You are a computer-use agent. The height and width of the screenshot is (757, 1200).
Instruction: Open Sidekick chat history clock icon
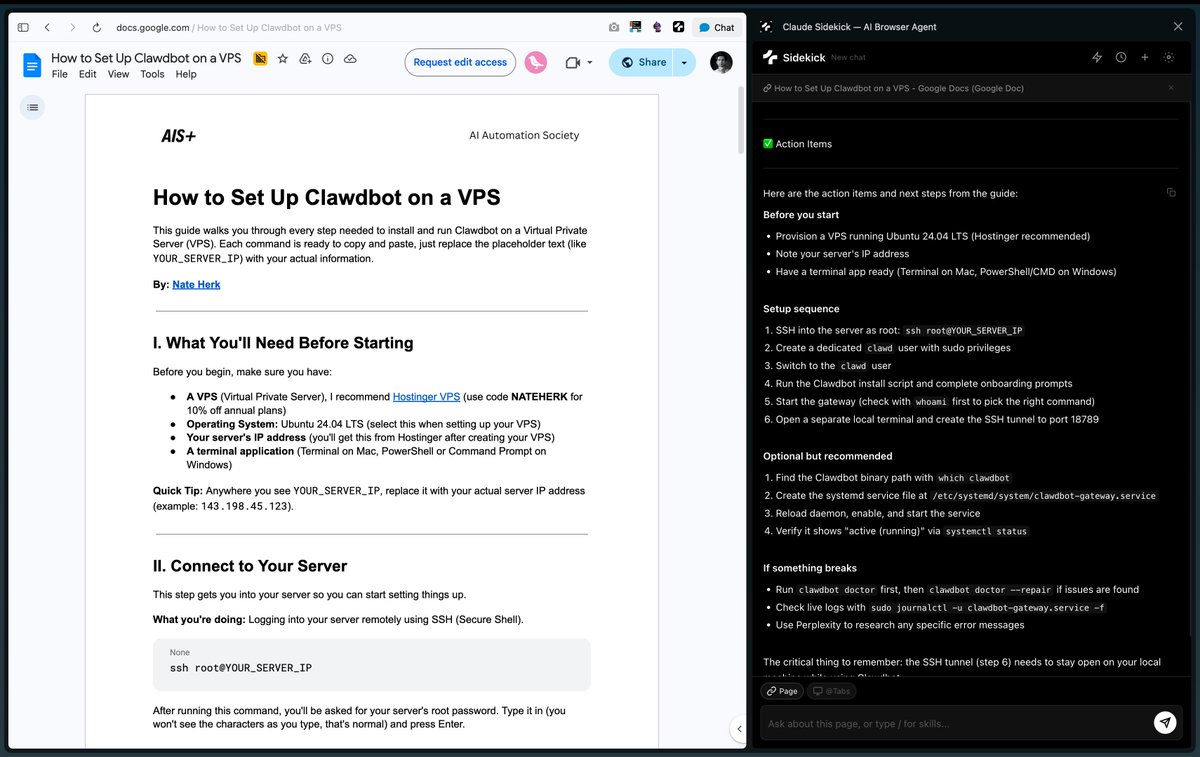pyautogui.click(x=1121, y=57)
